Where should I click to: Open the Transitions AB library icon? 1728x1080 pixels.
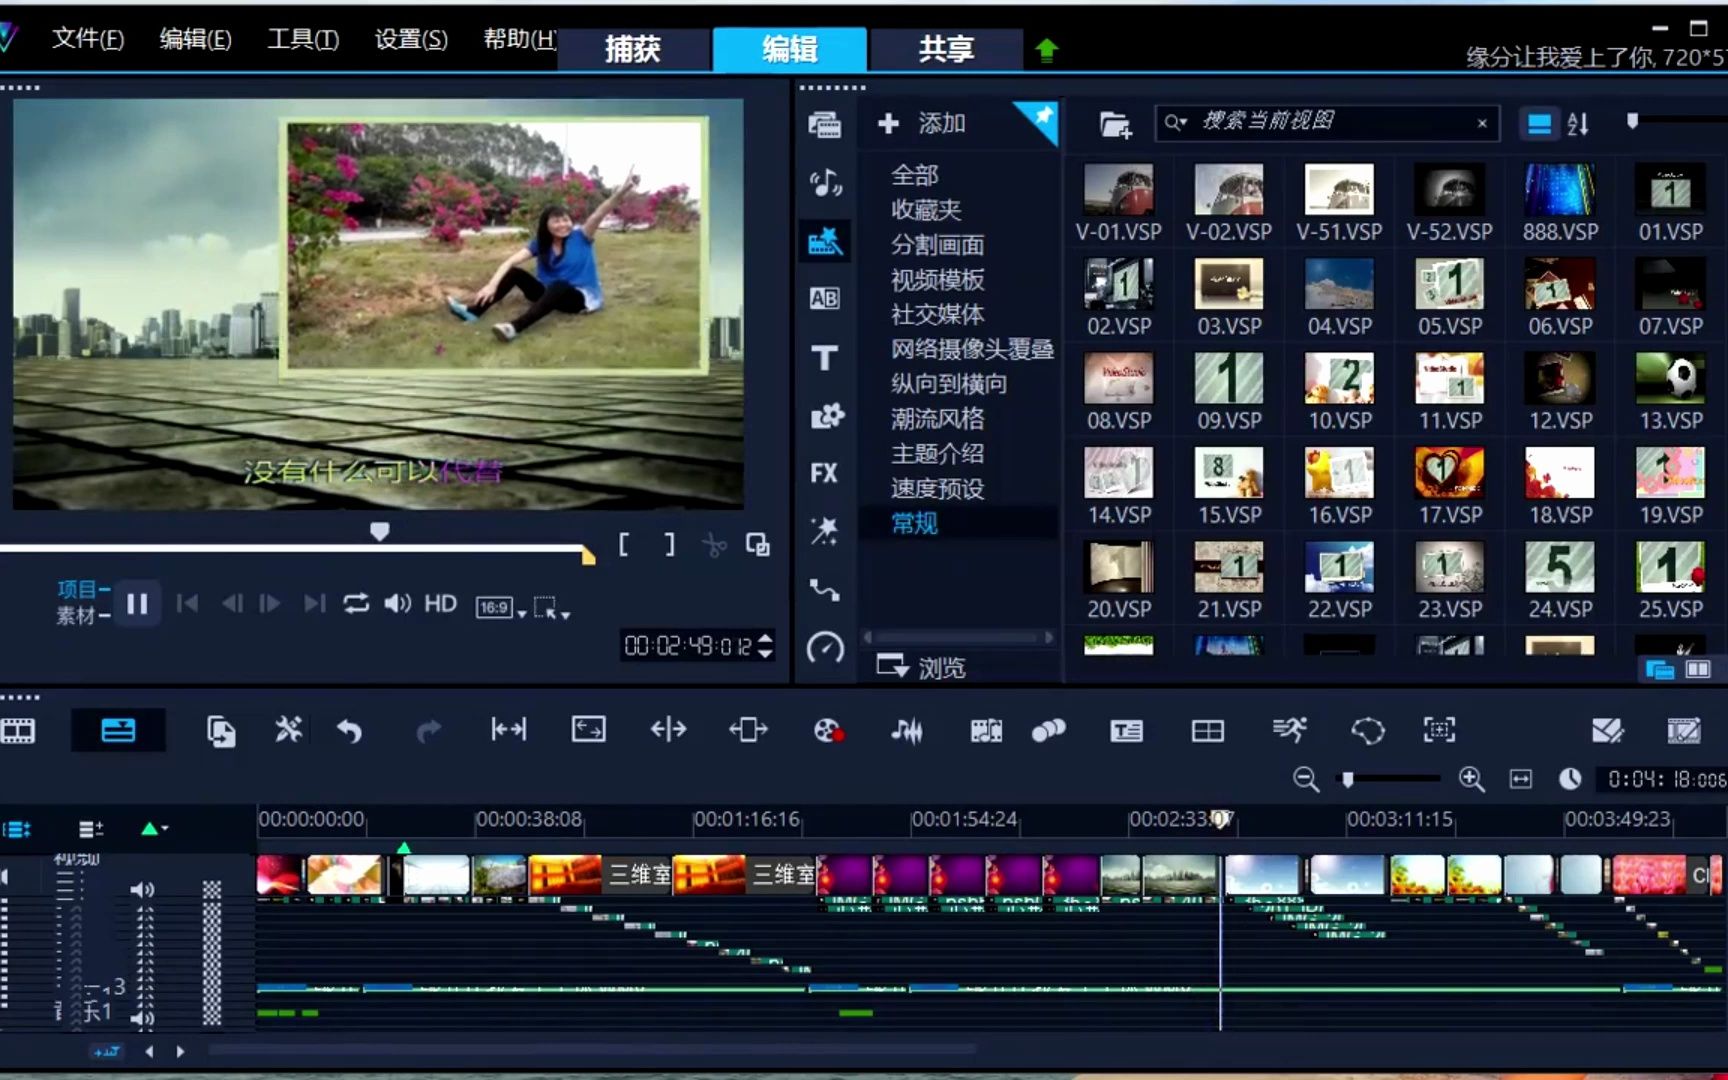pos(824,298)
